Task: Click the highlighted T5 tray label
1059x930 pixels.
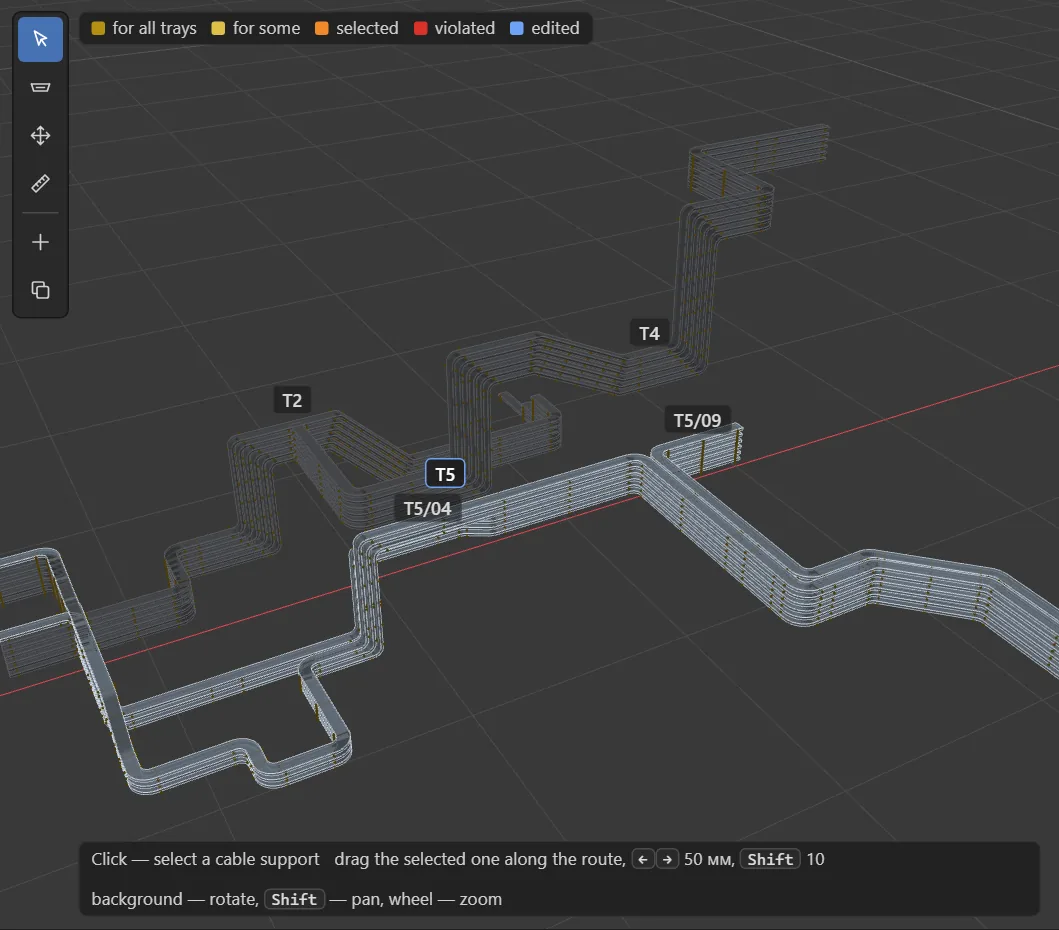Action: (x=445, y=474)
